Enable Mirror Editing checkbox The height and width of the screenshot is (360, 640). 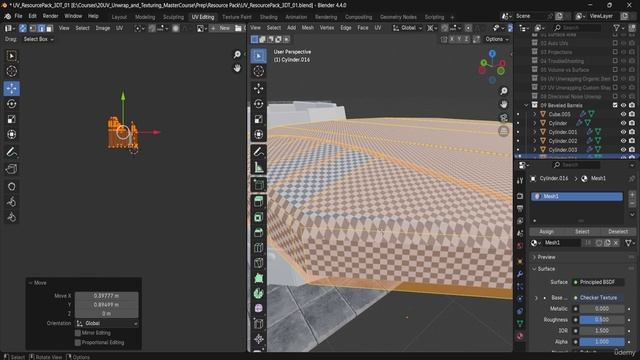click(78, 333)
